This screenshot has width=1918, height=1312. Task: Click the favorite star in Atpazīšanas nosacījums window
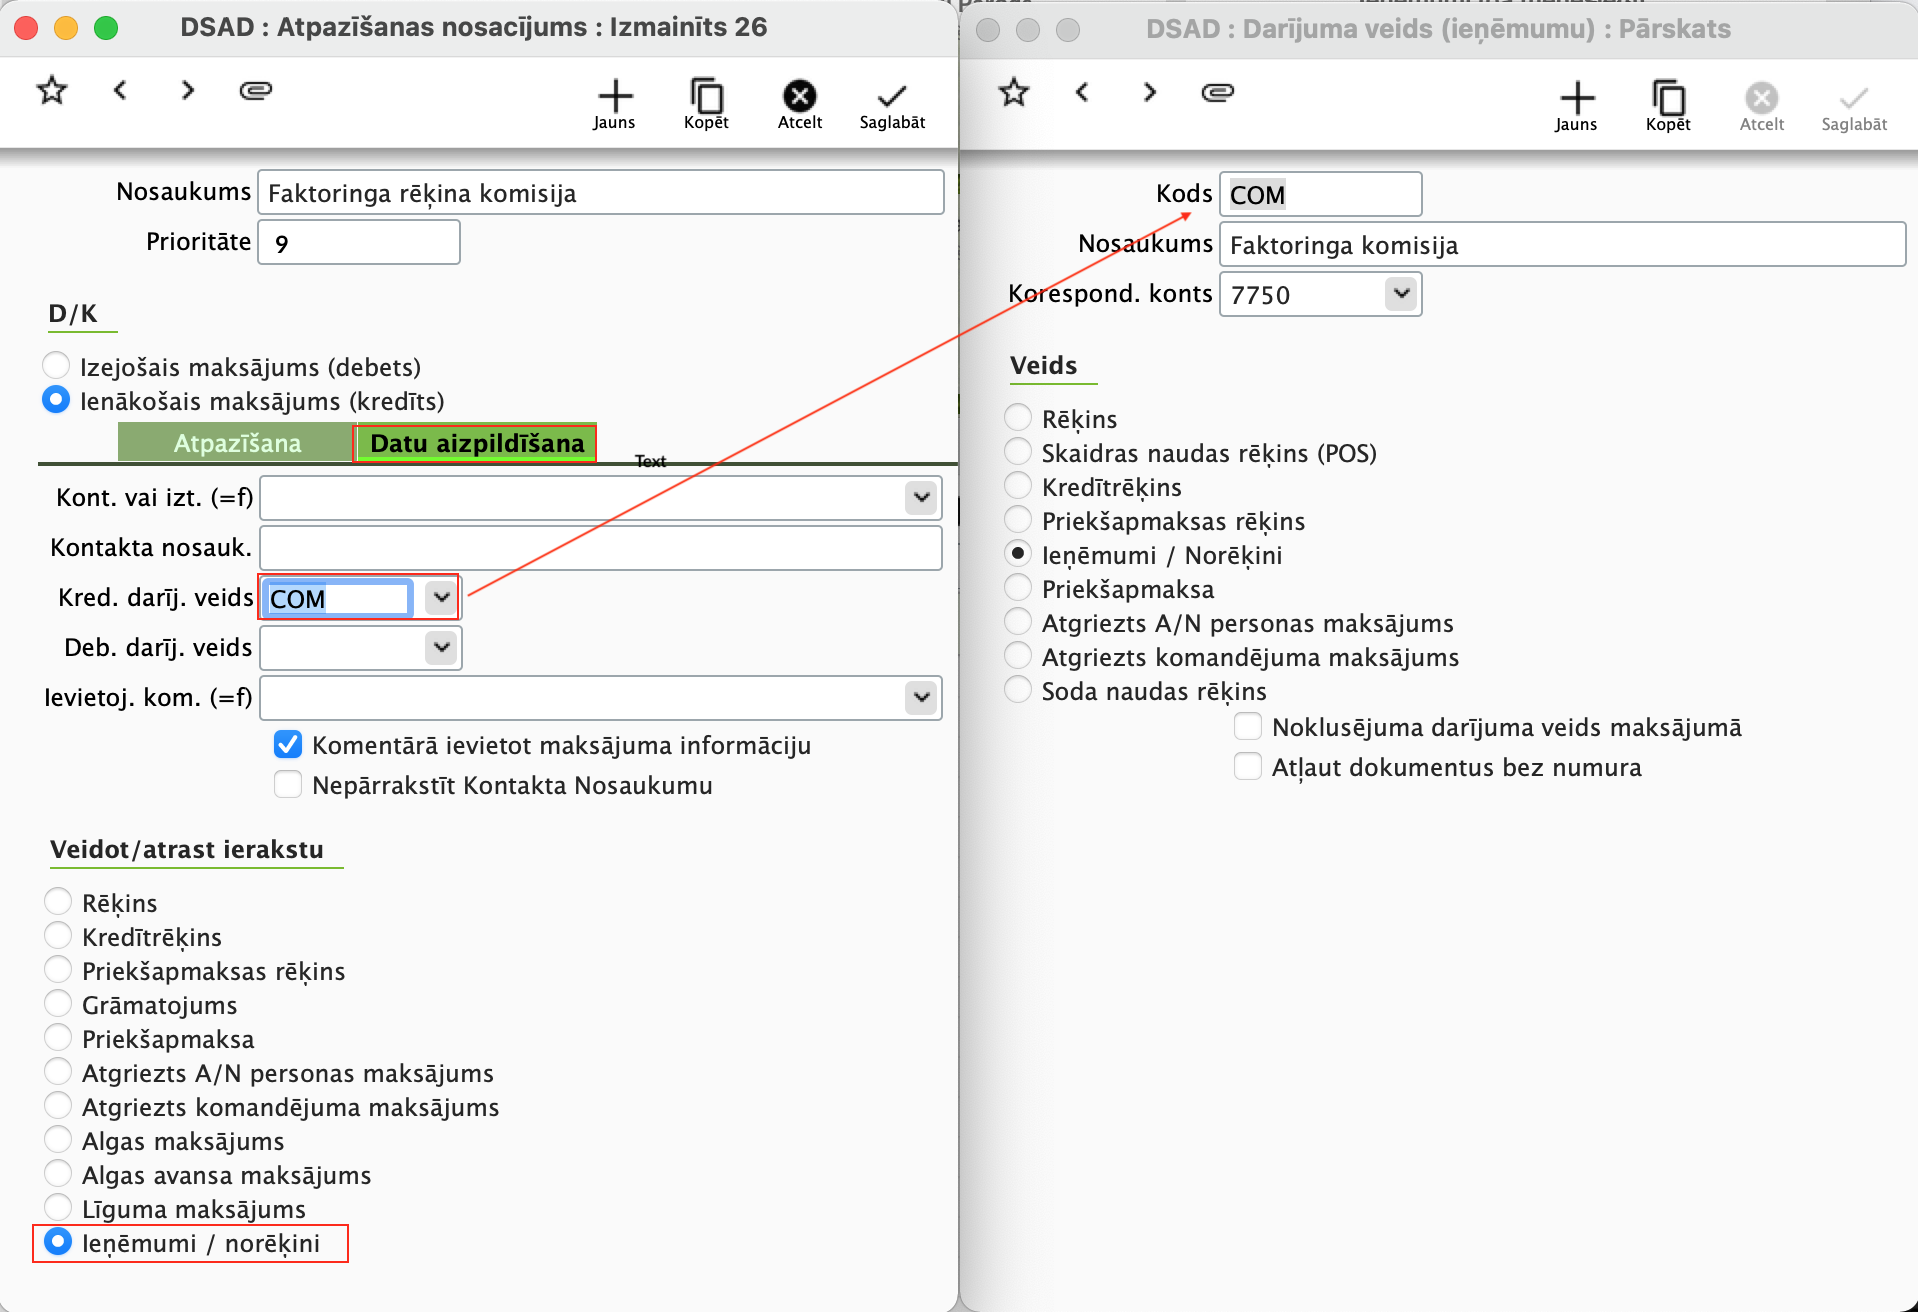pos(52,91)
